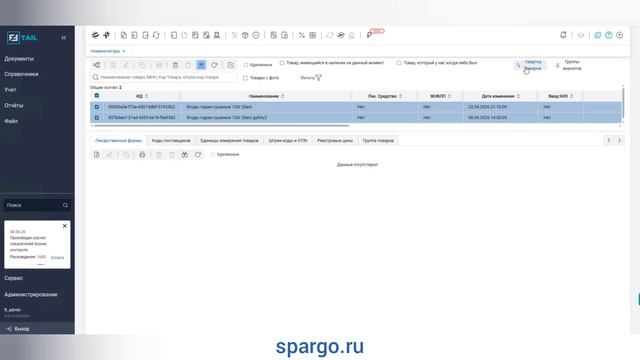Viewport: 640px width, 360px height.
Task: Click the highlighted blue icon in nomenclature toolbar
Action: (201, 65)
